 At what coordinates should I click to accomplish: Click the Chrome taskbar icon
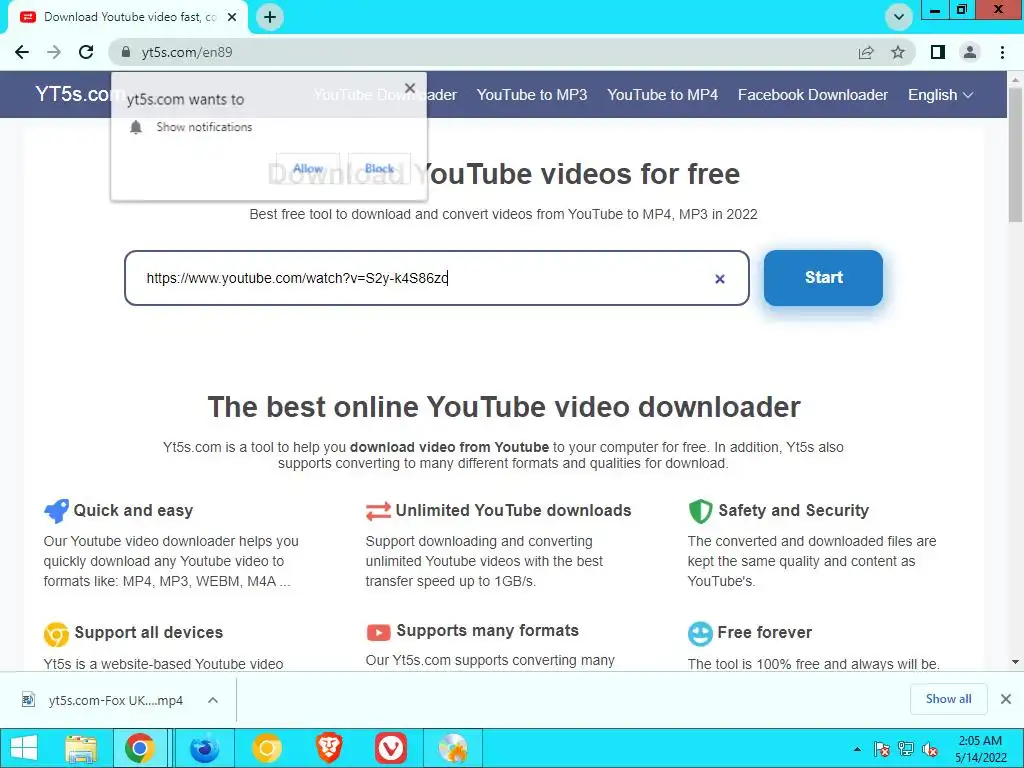(x=140, y=748)
